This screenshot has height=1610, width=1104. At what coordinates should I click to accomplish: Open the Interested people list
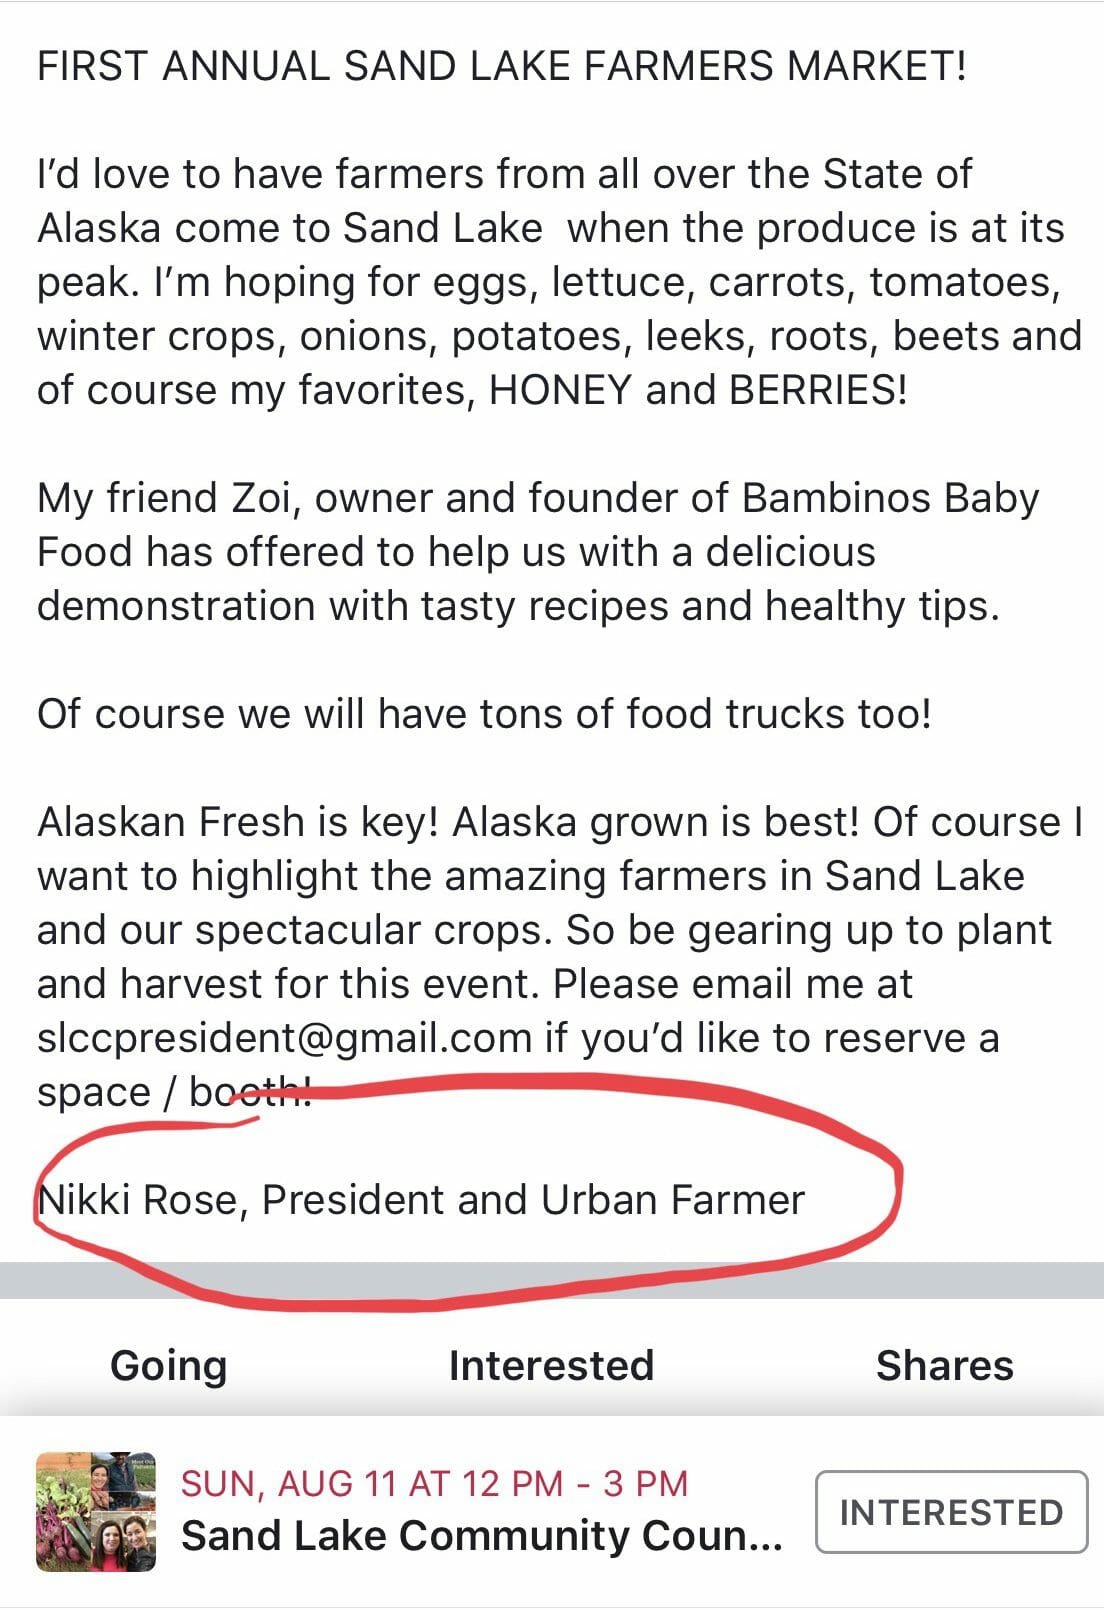click(x=551, y=1365)
